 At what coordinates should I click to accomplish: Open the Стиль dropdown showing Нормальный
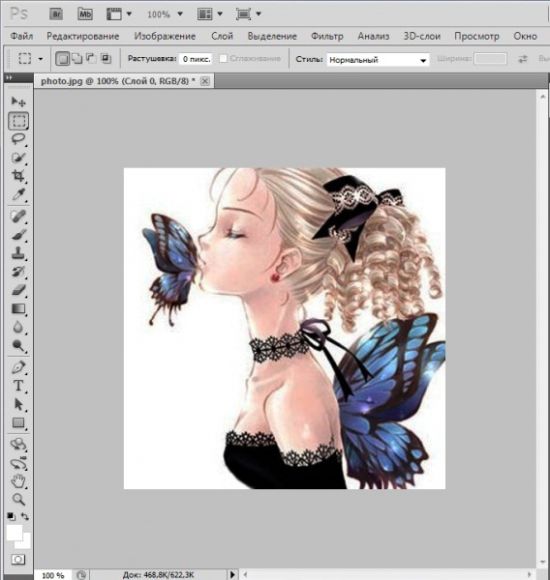(378, 60)
